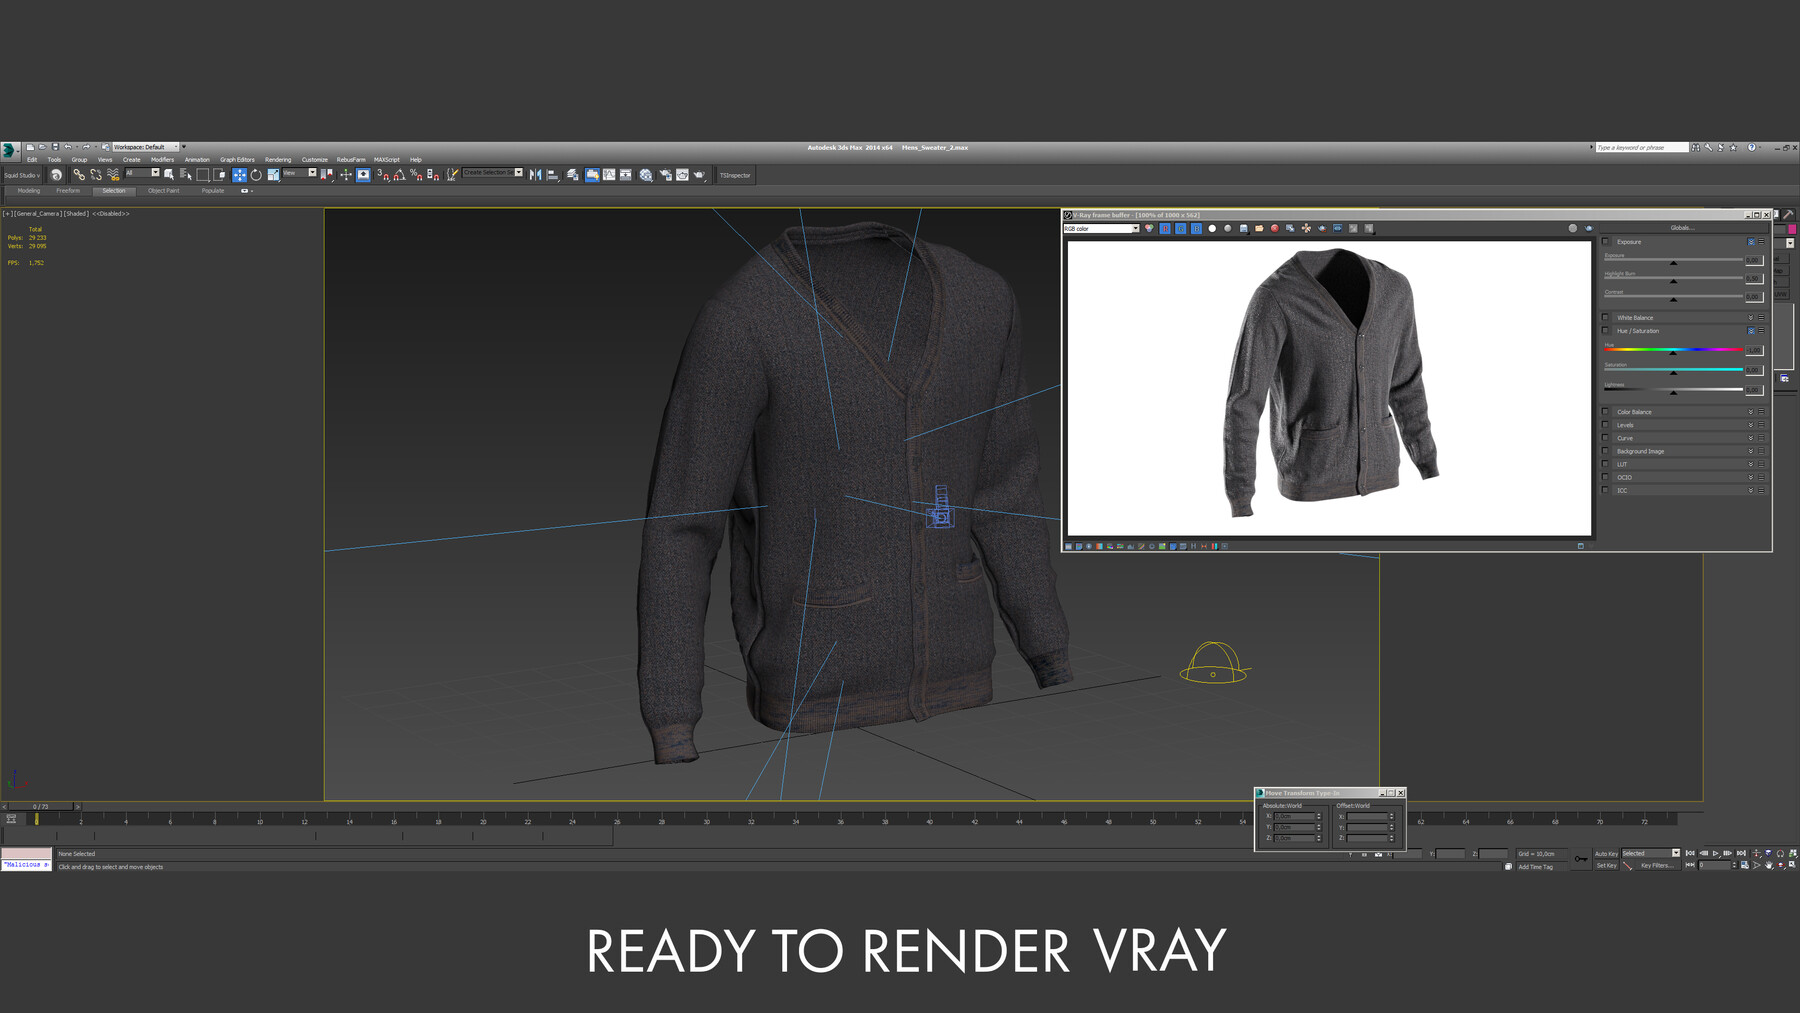Screen dimensions: 1800x1013
Task: Click the Render Production teapot icon
Action: pyautogui.click(x=699, y=175)
